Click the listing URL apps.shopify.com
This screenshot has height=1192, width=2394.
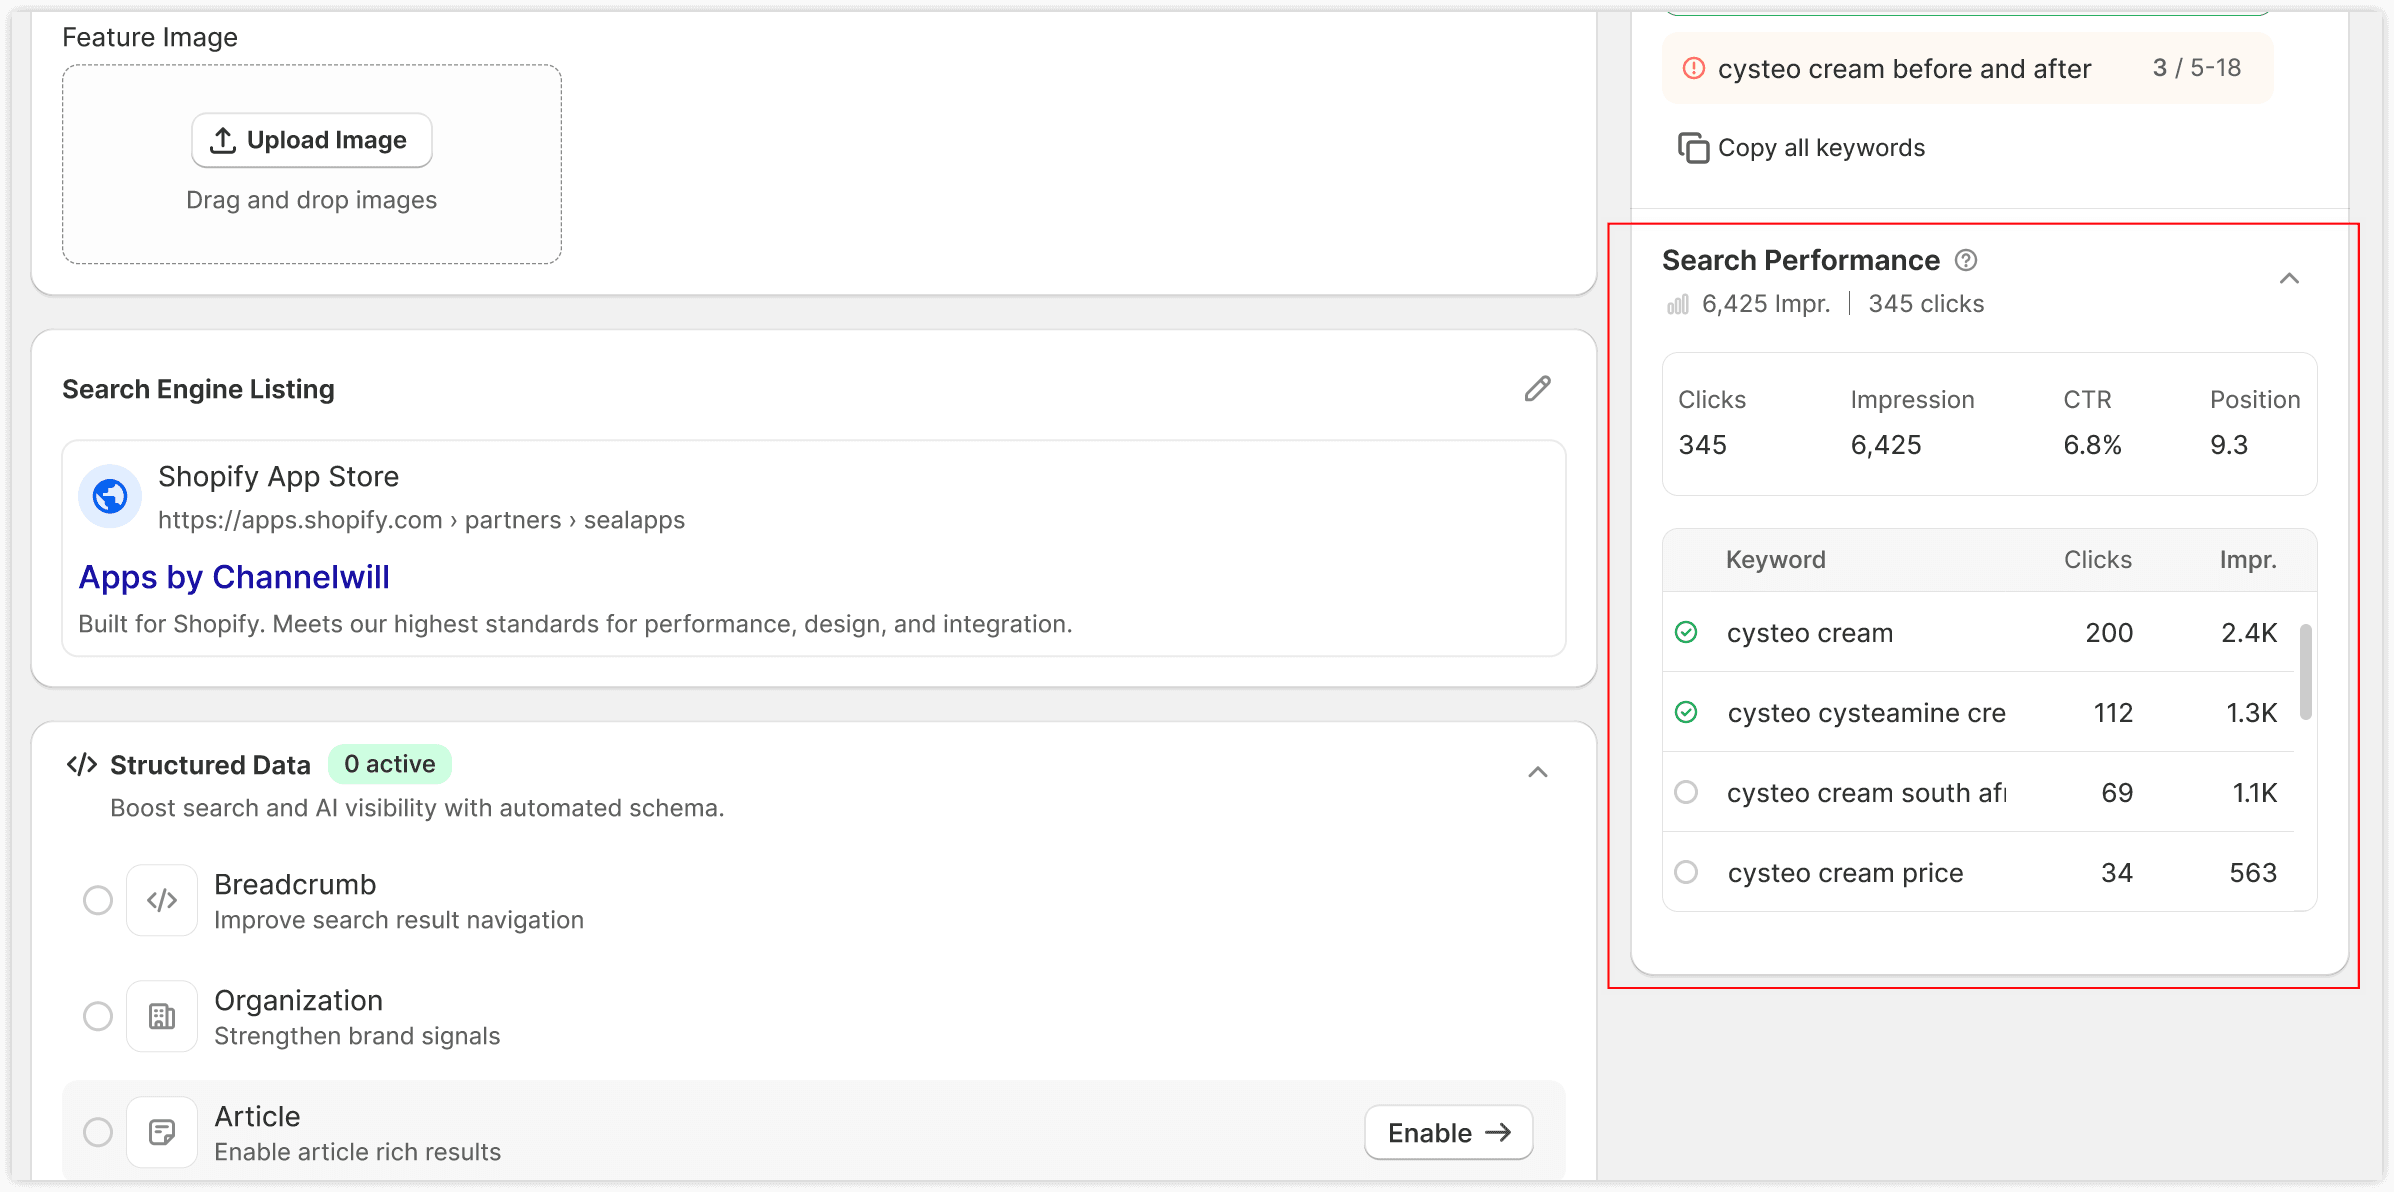[x=421, y=520]
